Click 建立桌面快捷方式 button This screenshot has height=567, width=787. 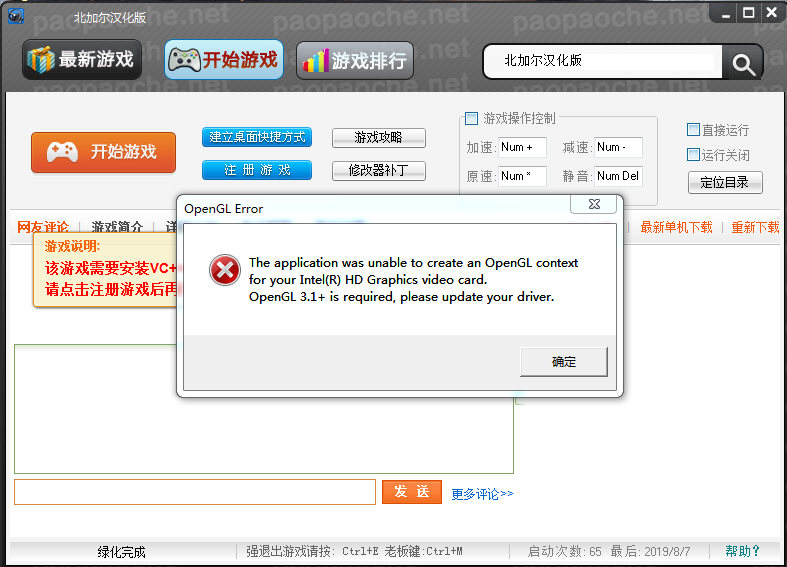[257, 137]
